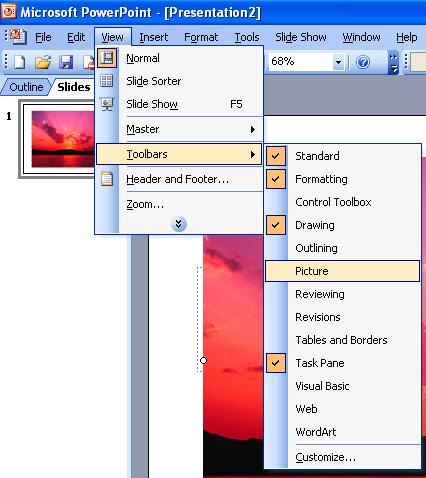Enable the Picture toolbar

point(342,271)
